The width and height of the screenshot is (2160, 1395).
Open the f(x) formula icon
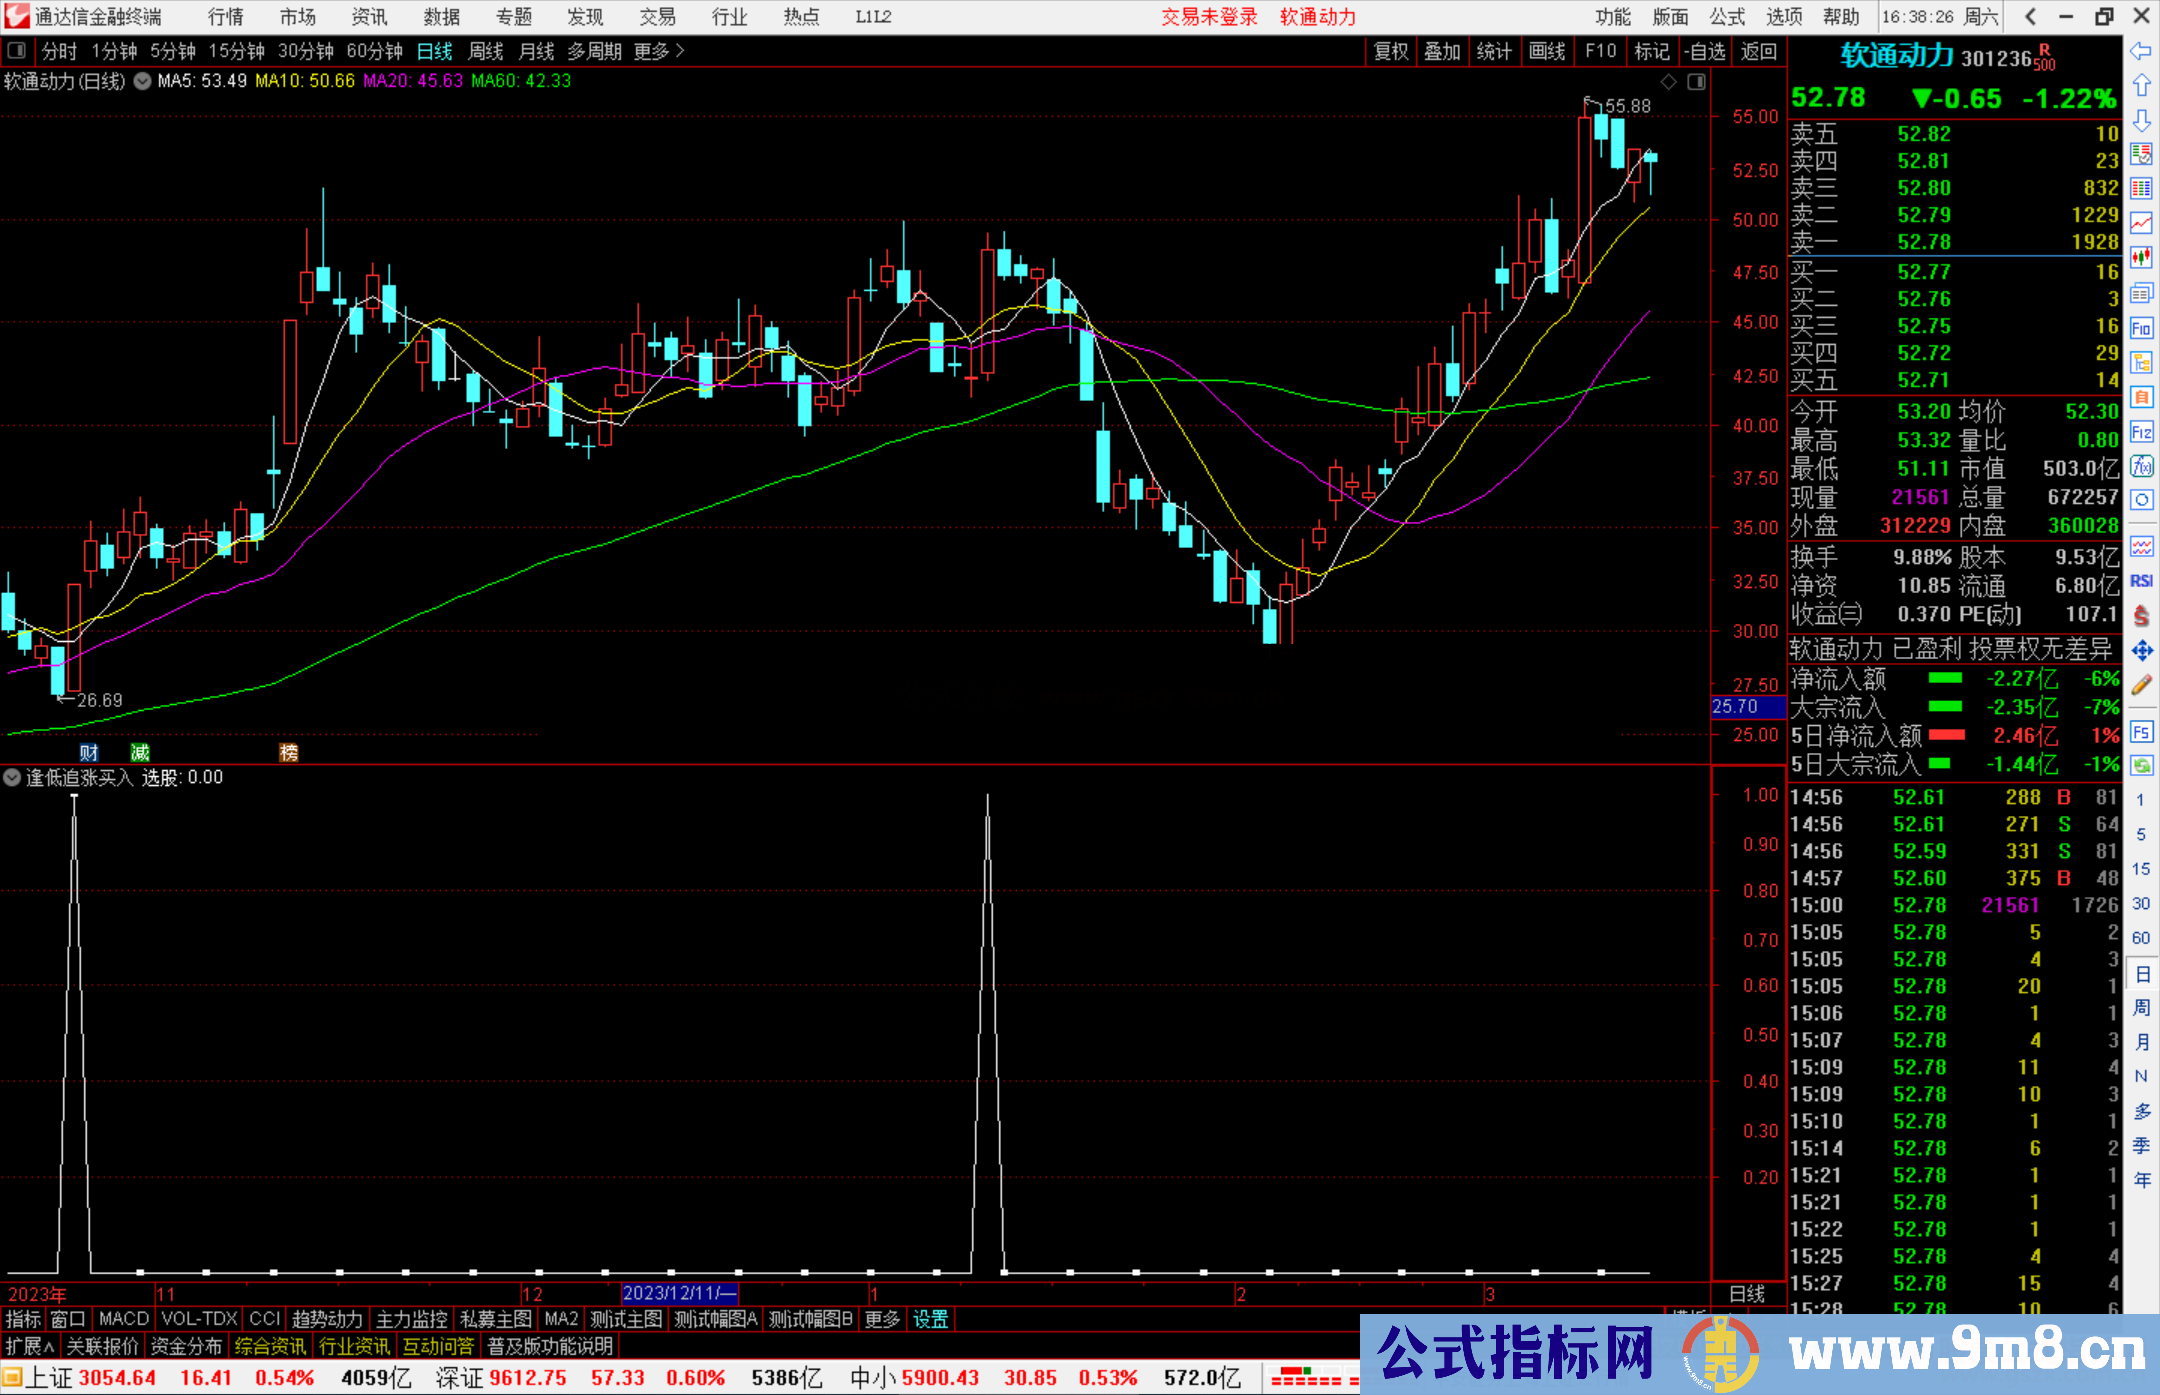point(2141,466)
